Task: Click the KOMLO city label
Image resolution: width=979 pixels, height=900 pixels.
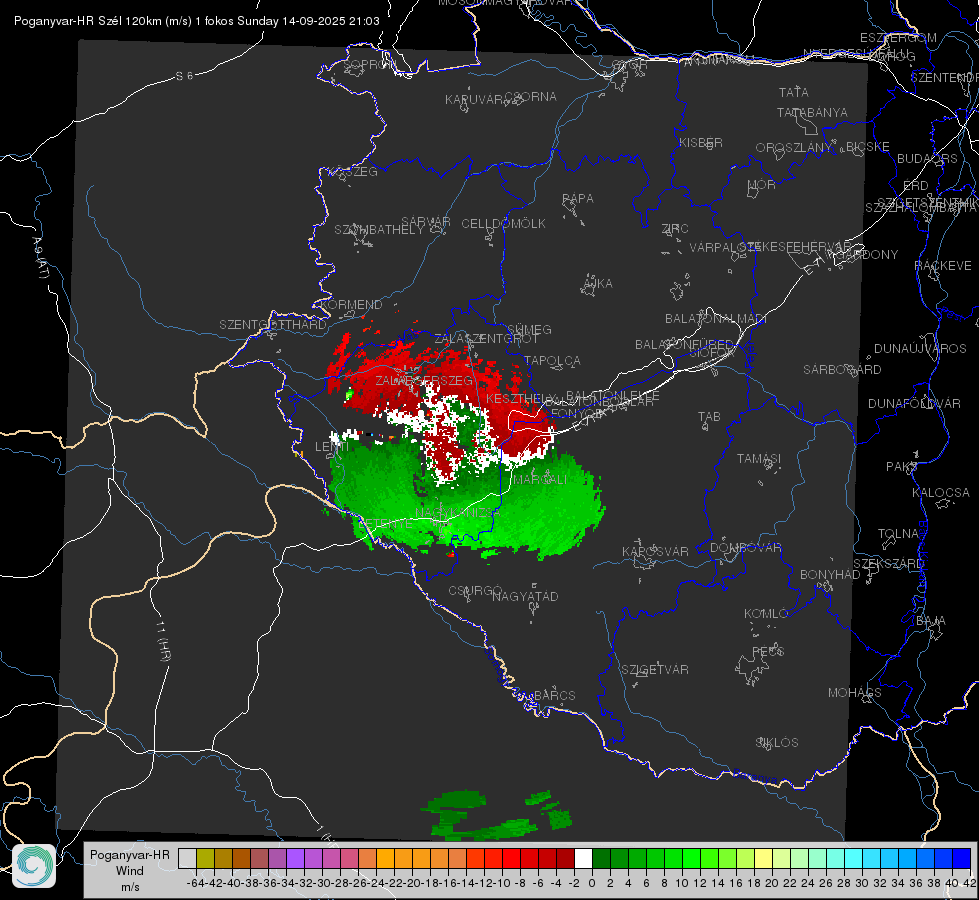Action: click(766, 613)
